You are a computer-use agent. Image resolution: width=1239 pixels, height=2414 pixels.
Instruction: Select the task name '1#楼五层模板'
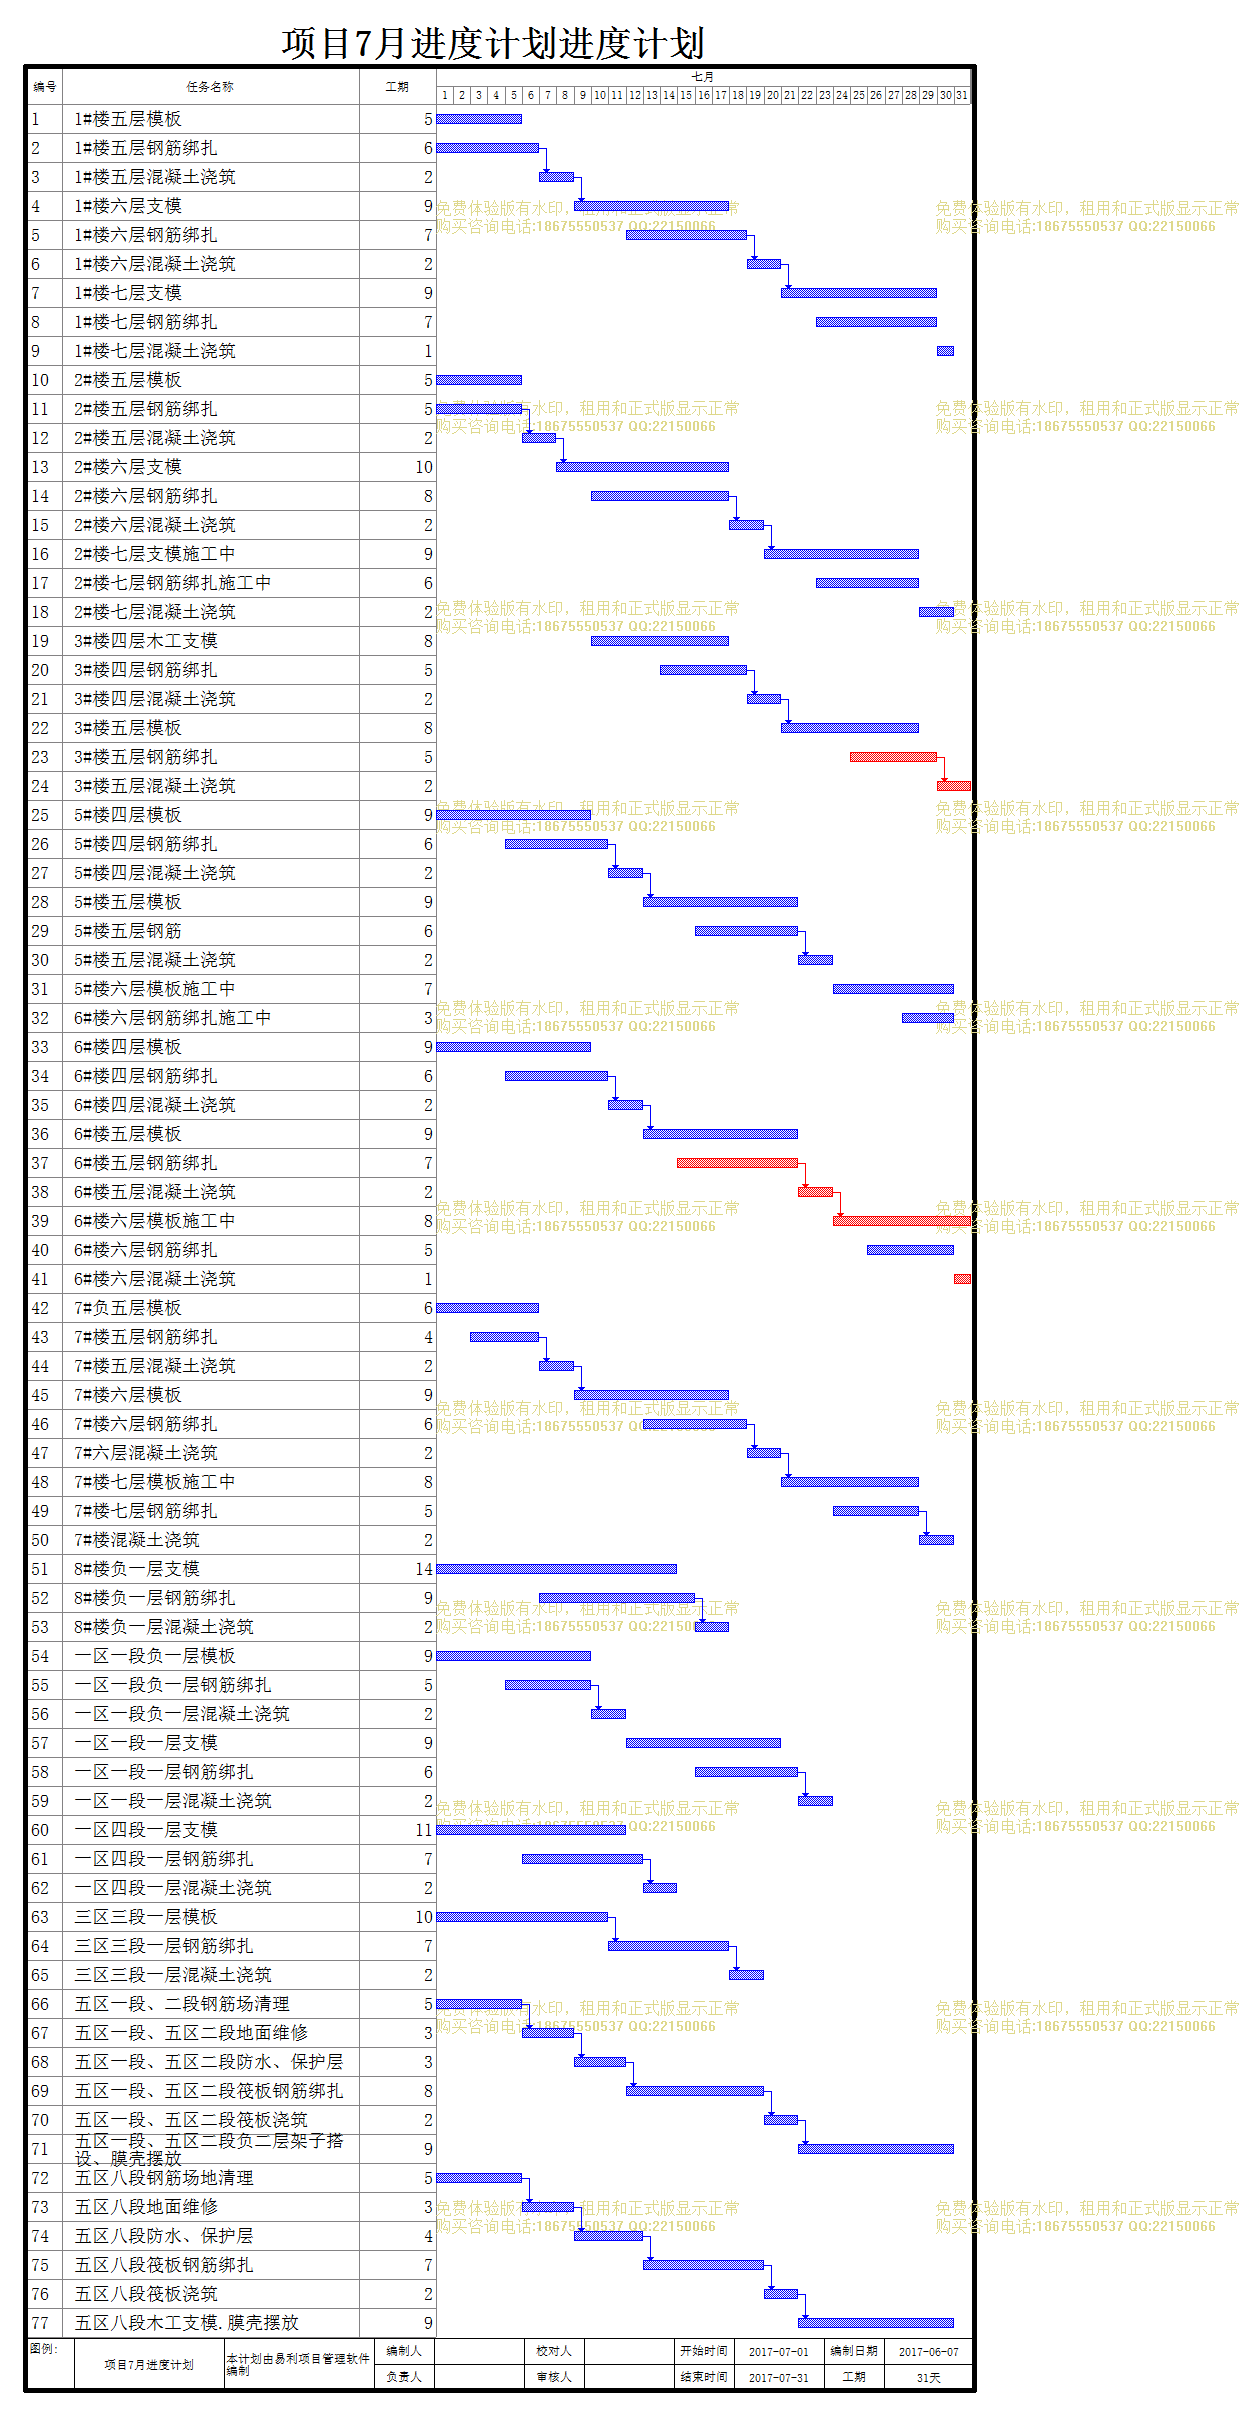click(128, 119)
